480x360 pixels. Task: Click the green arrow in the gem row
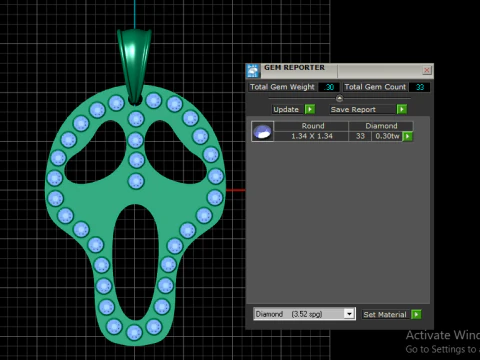408,136
